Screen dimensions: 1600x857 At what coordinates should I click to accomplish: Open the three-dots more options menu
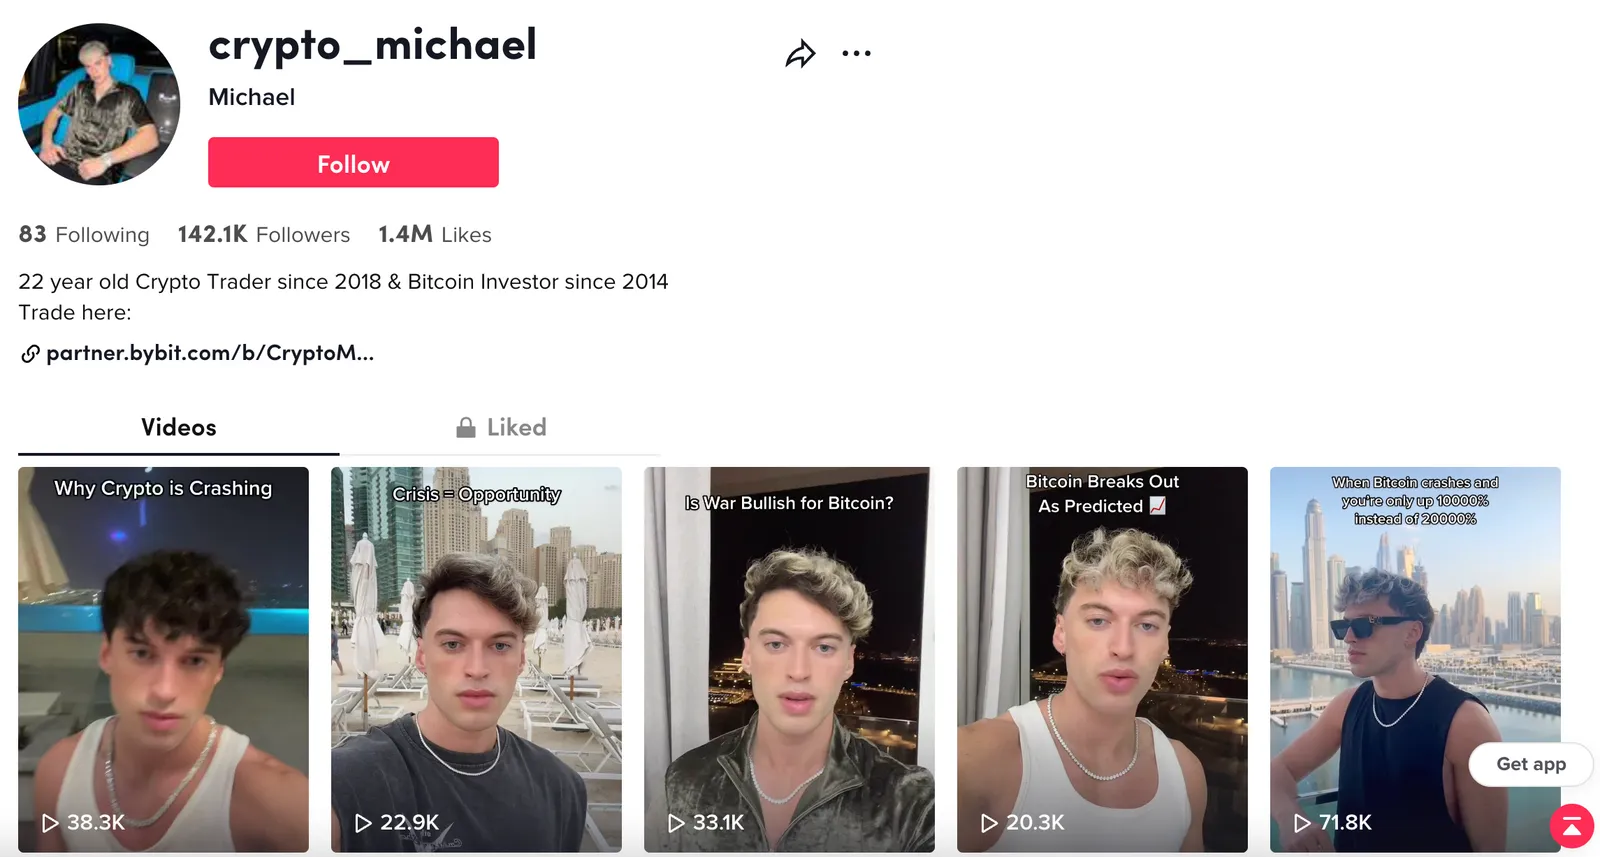pyautogui.click(x=856, y=53)
